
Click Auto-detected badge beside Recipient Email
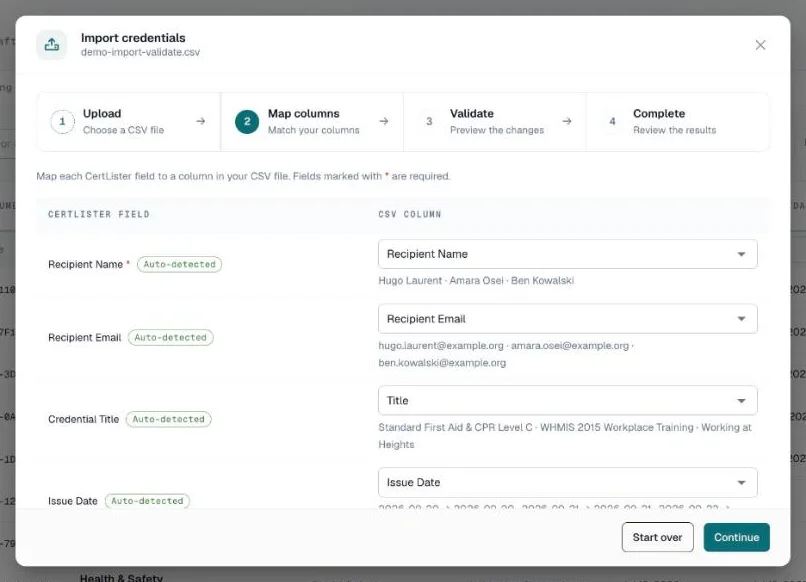point(171,337)
